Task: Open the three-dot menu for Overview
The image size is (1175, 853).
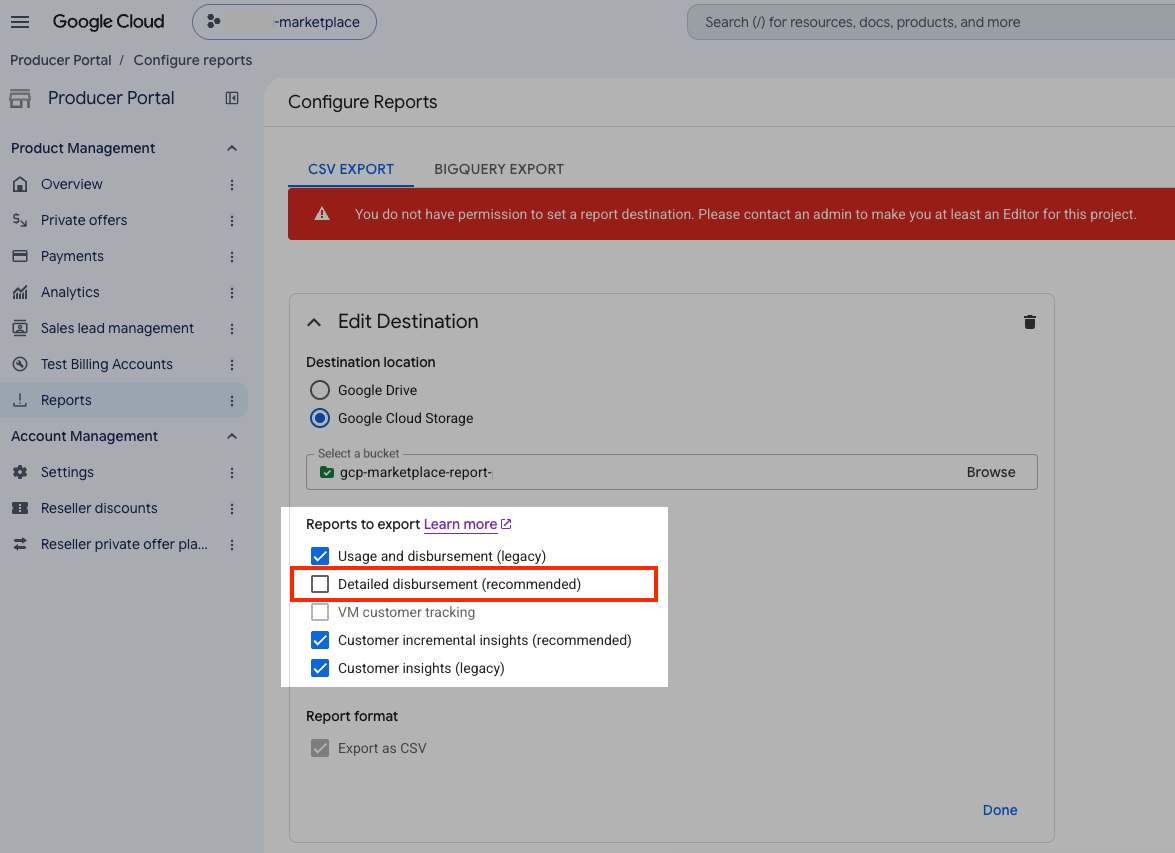Action: (232, 184)
